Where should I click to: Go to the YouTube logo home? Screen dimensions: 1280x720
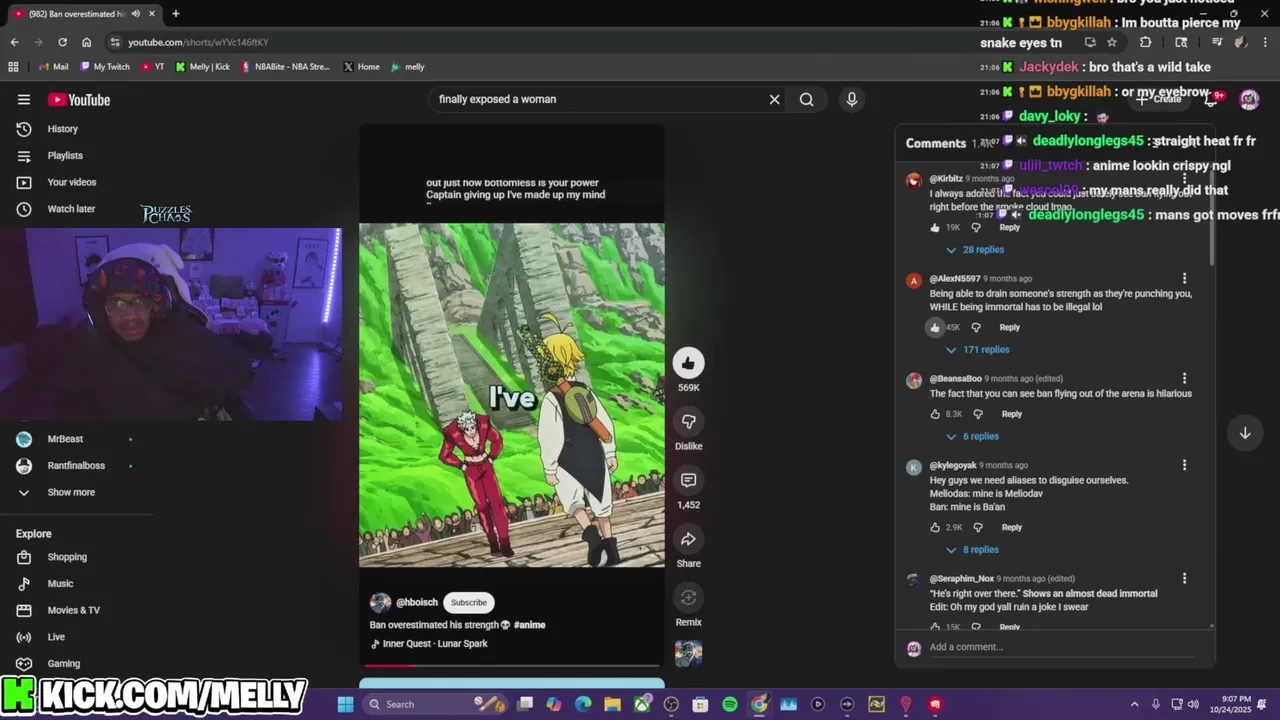point(79,99)
